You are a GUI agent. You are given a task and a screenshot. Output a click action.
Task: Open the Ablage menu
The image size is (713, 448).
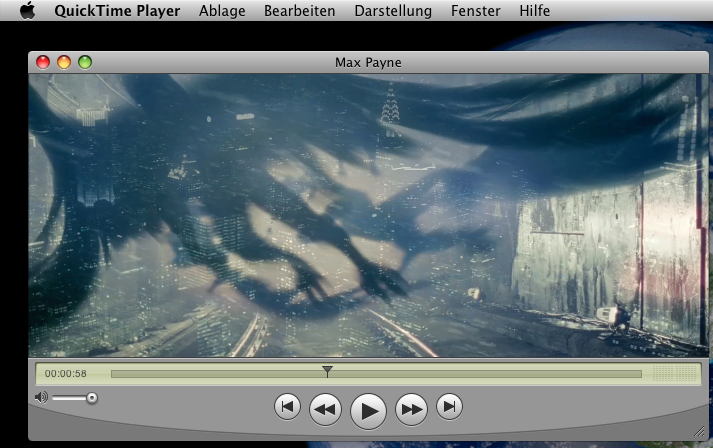222,11
